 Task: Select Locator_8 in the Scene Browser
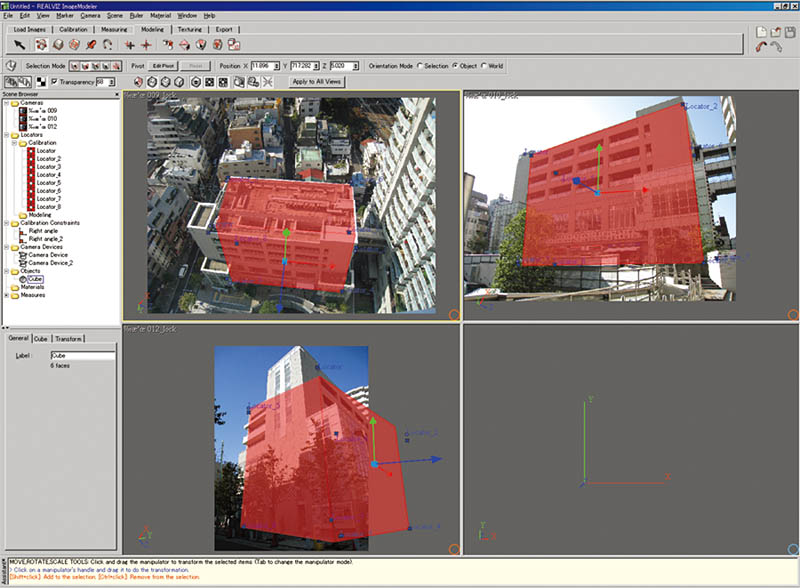tap(48, 207)
